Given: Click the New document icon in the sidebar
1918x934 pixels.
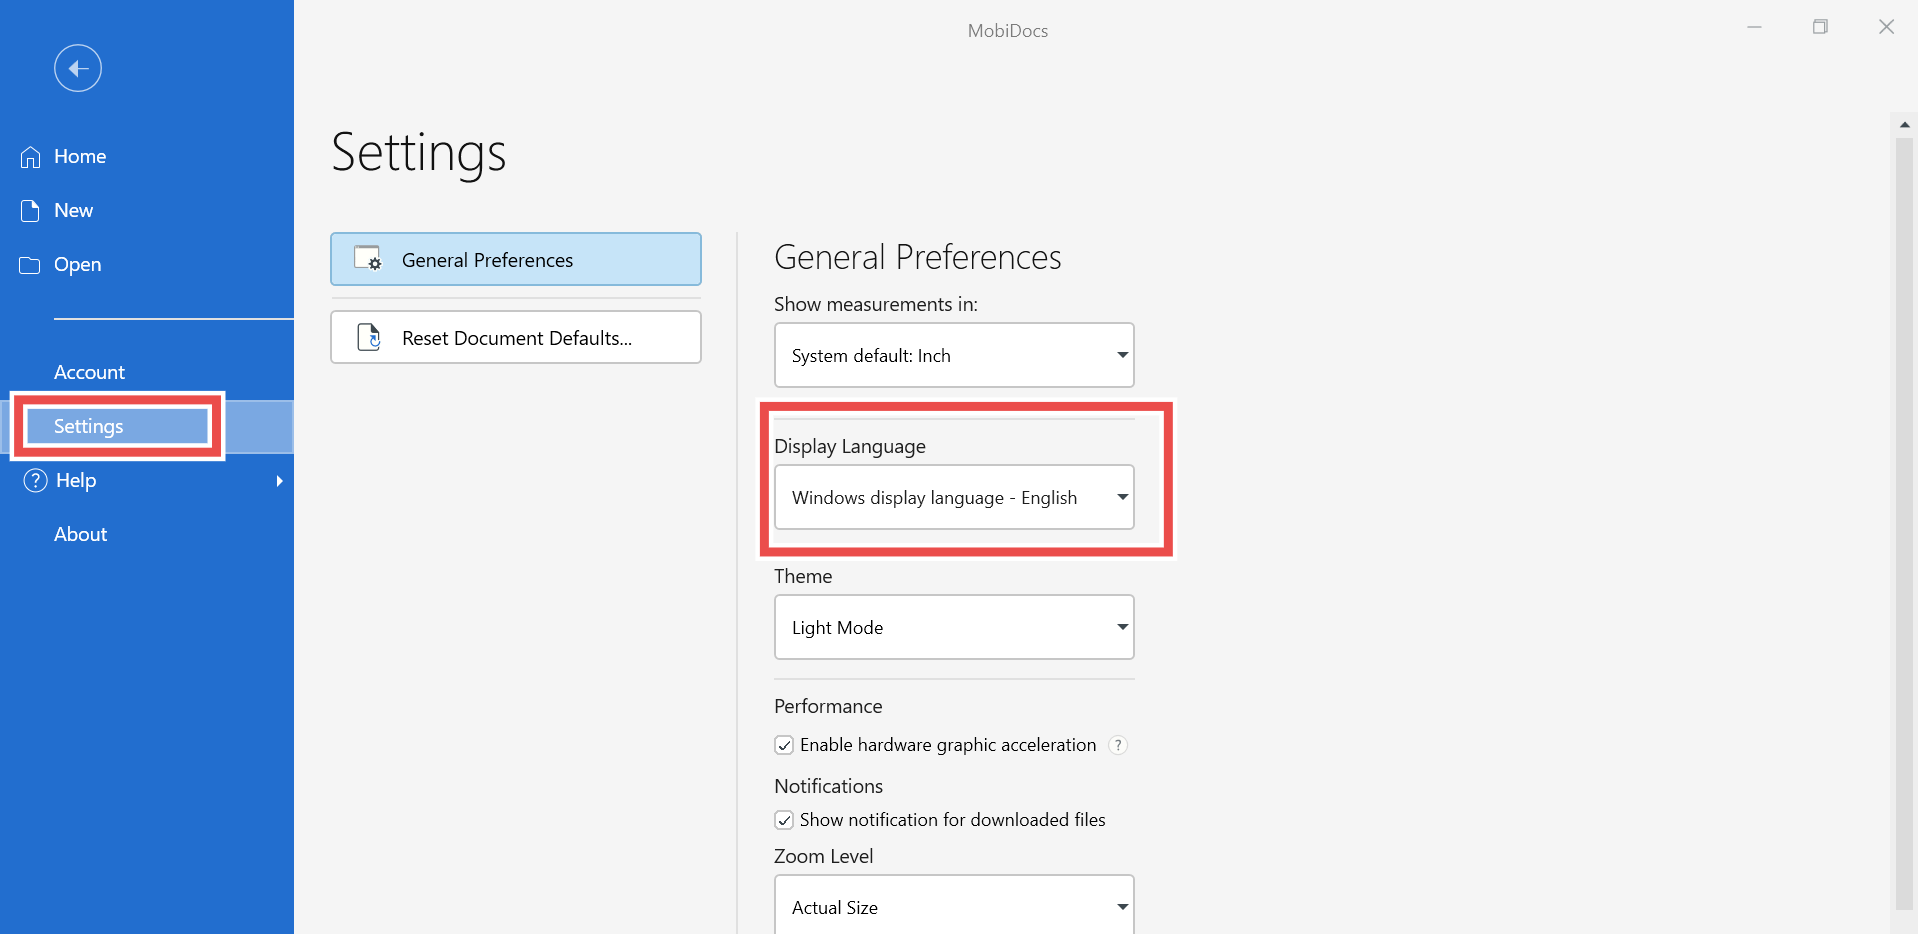Looking at the screenshot, I should point(31,211).
